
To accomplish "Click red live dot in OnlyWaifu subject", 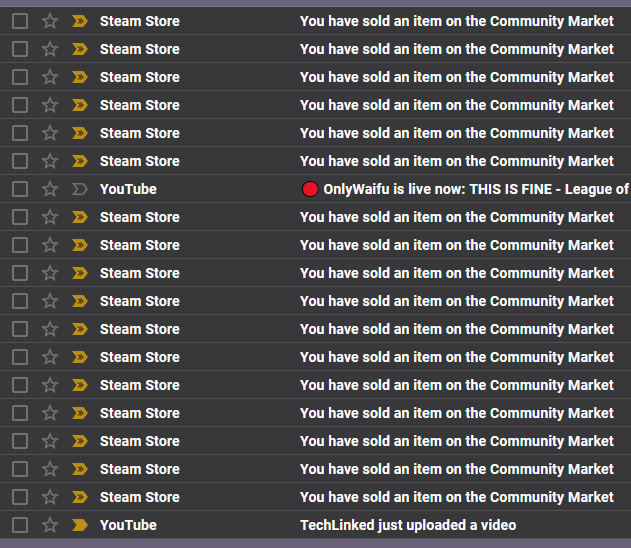I will point(310,189).
